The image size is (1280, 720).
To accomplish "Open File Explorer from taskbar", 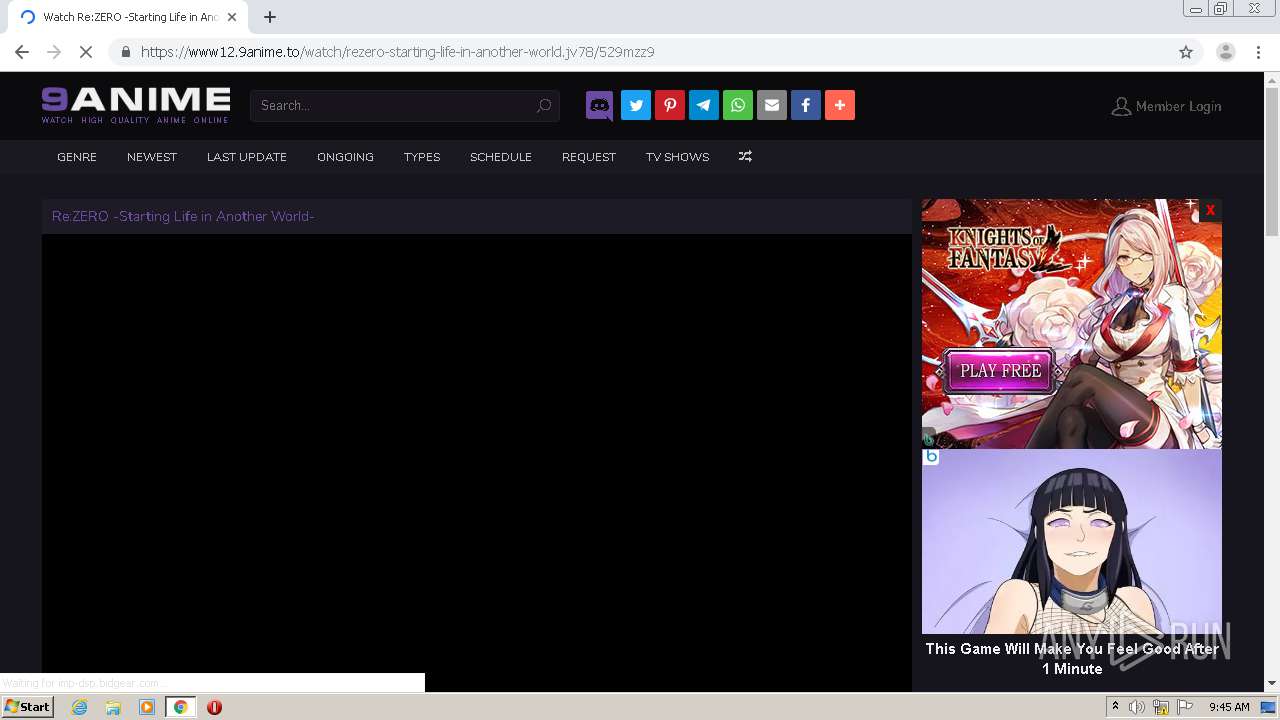I will click(113, 707).
